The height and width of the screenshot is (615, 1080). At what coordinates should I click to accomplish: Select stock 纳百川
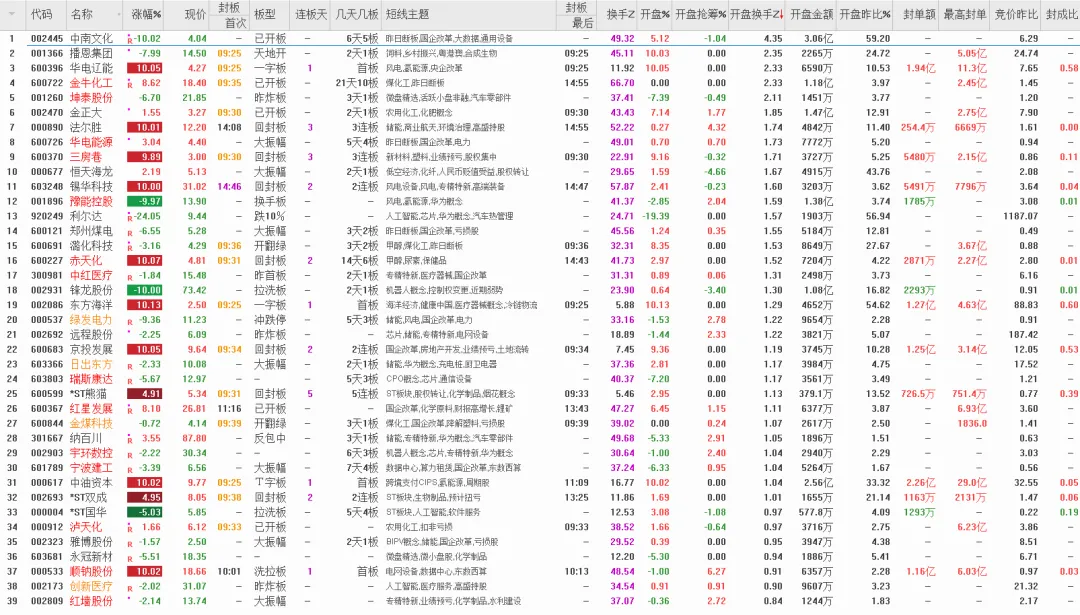tap(85, 438)
